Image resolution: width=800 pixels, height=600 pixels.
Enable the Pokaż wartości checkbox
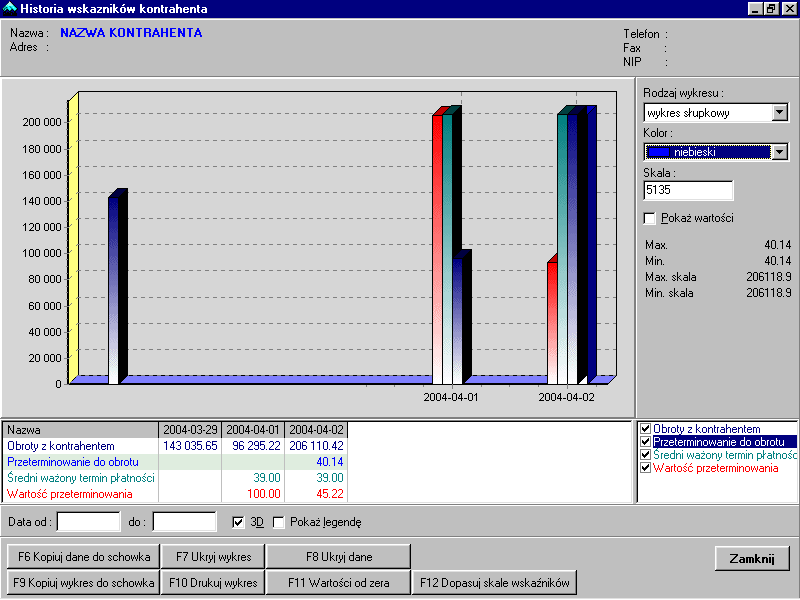click(651, 218)
